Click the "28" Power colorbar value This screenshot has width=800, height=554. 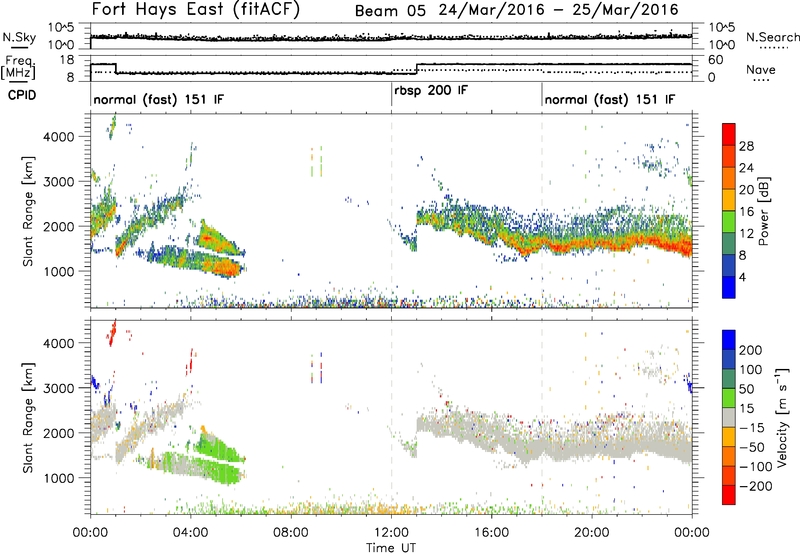pos(746,146)
